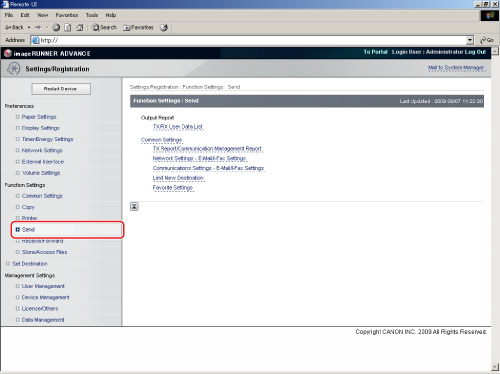
Task: Open Display Settings in the sidebar
Action: [x=41, y=128]
